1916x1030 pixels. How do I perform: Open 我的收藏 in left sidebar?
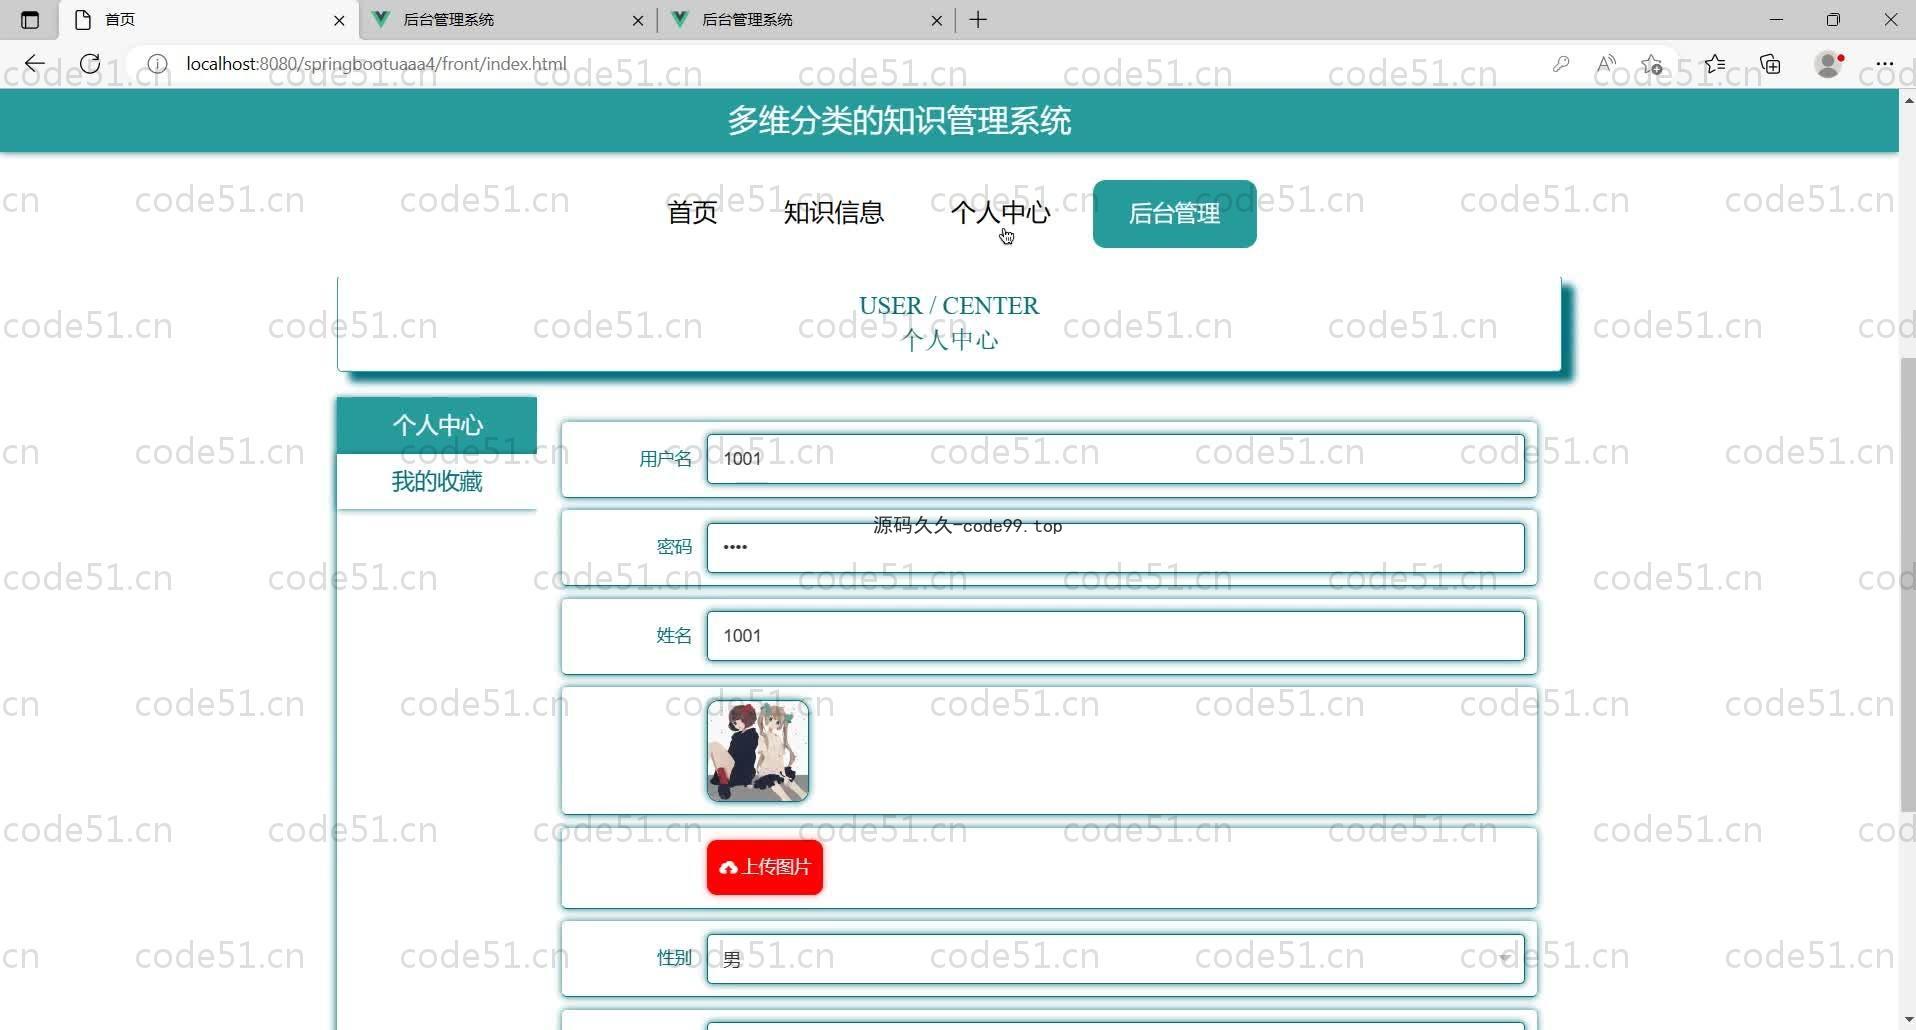click(437, 482)
